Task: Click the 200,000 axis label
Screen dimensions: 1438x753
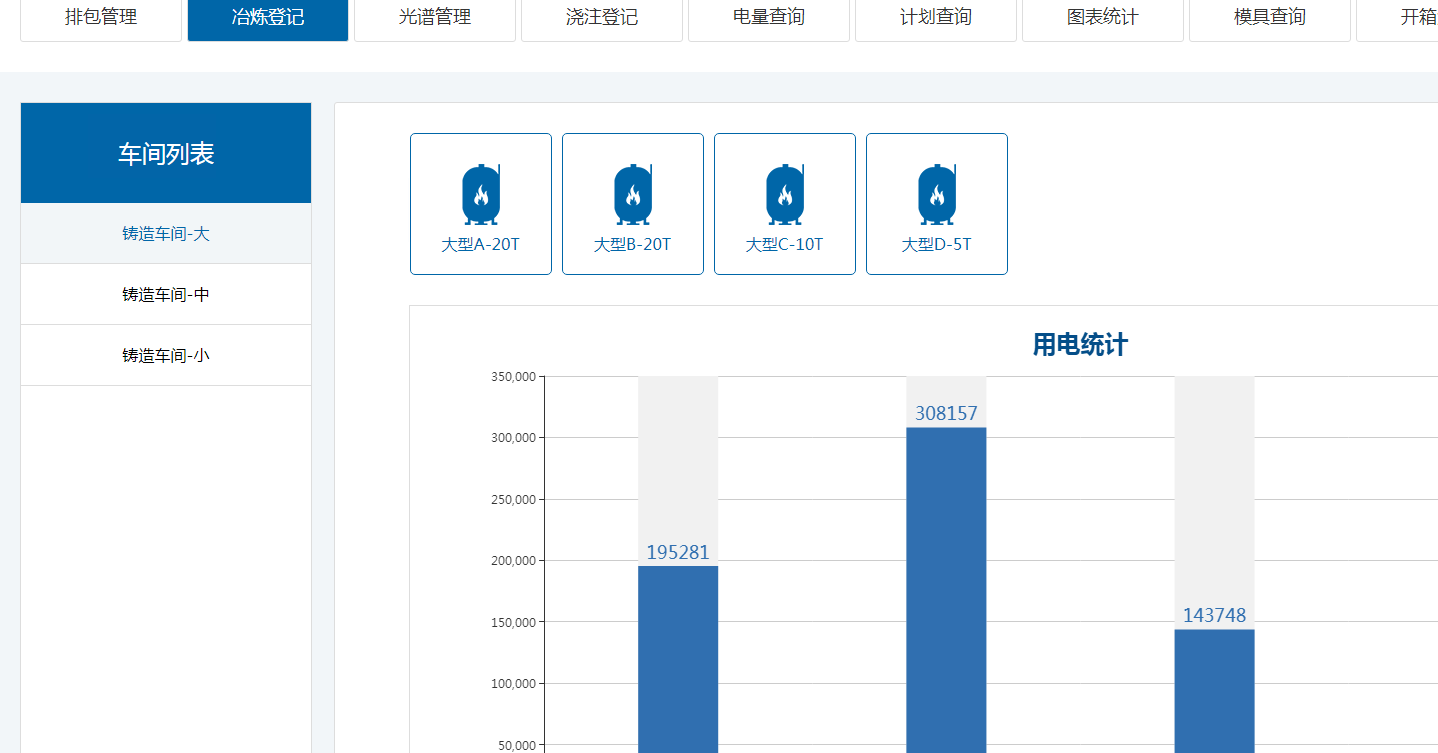Action: pyautogui.click(x=514, y=561)
